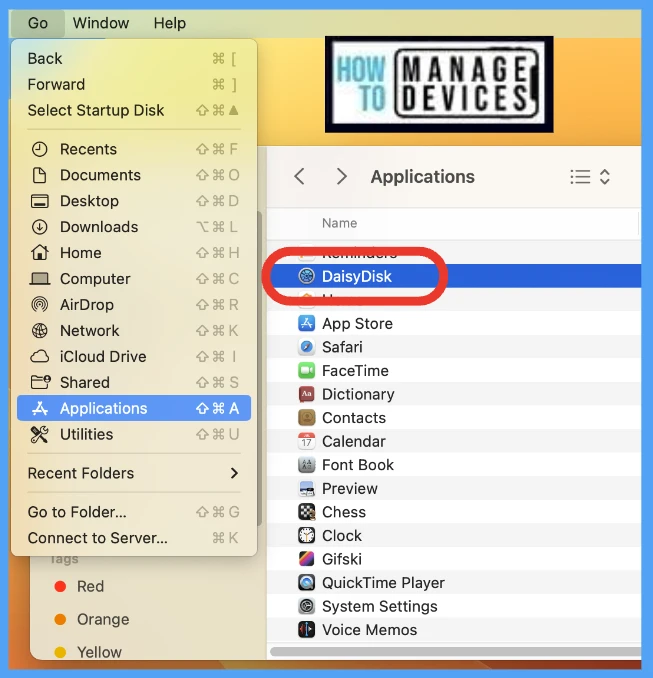Click the Shared folder icon in Go menu

(x=41, y=382)
